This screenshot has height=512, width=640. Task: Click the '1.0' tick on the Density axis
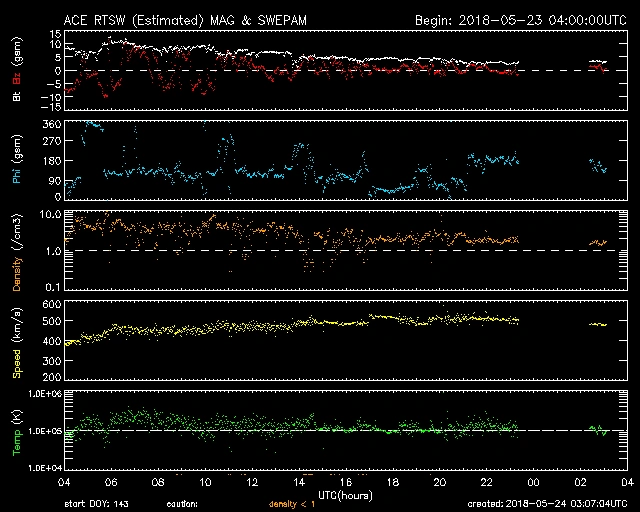pyautogui.click(x=53, y=251)
